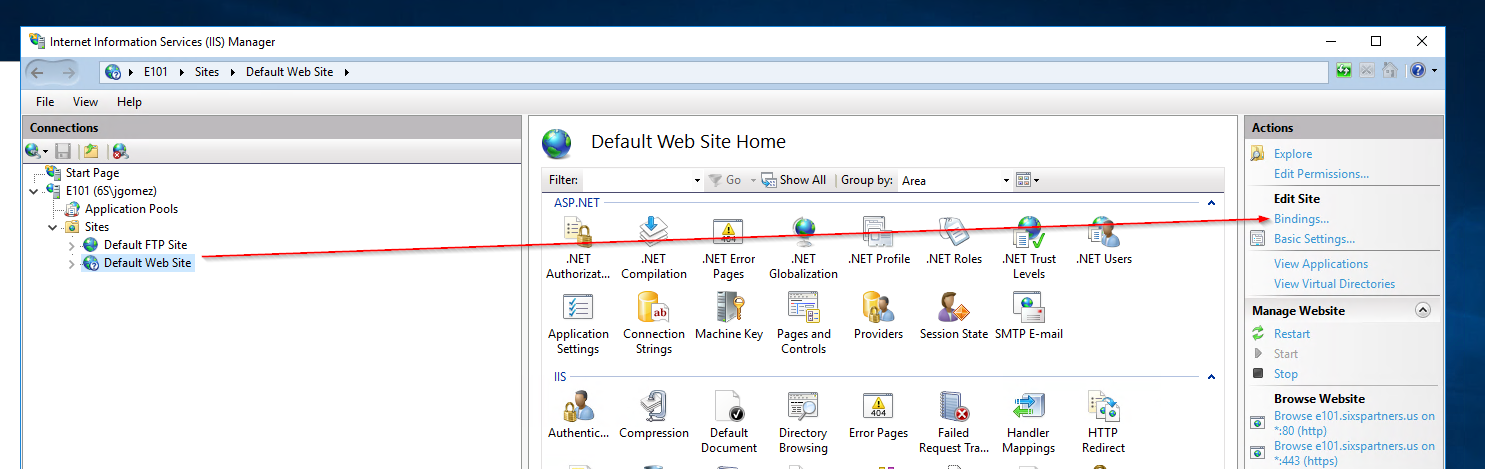
Task: Stop the website
Action: (1286, 374)
